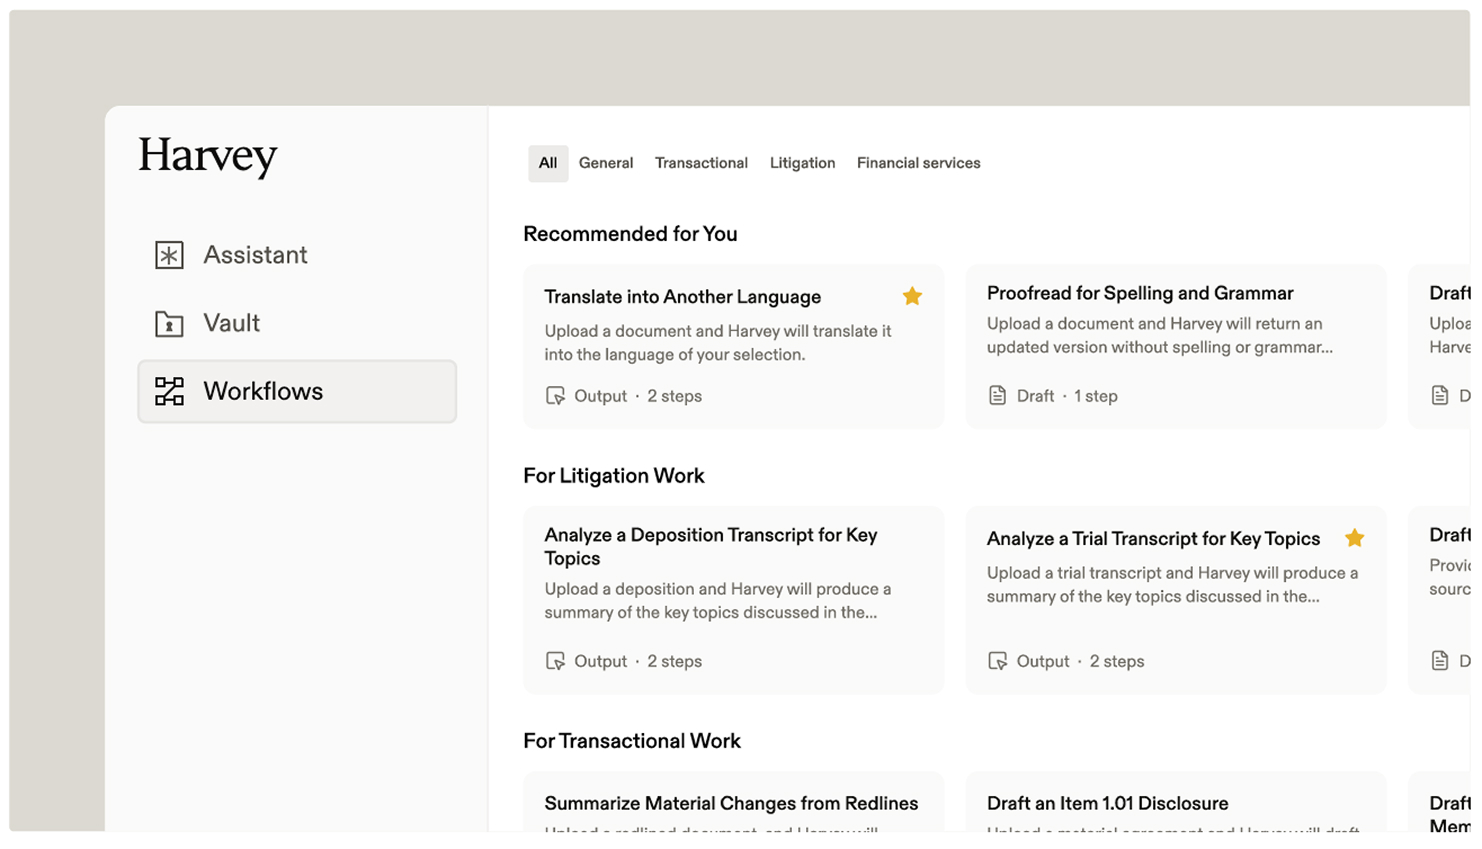Switch to the Transactional tab
The height and width of the screenshot is (849, 1482).
click(x=701, y=163)
